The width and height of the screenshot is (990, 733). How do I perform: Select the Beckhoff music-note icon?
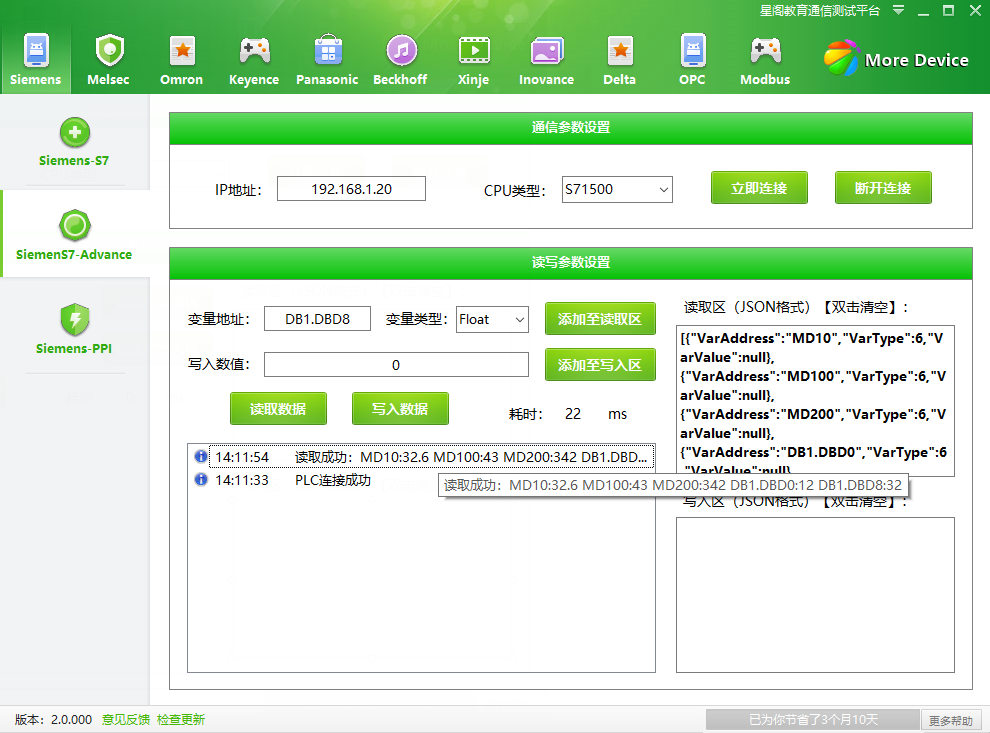pos(401,51)
